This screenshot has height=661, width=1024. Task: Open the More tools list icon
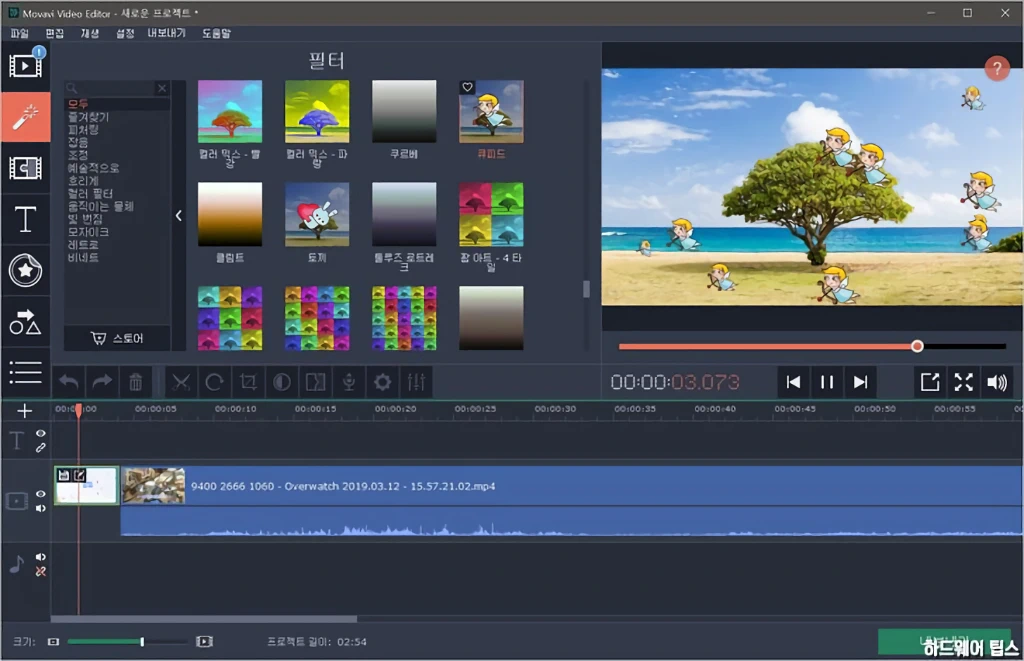coord(25,372)
